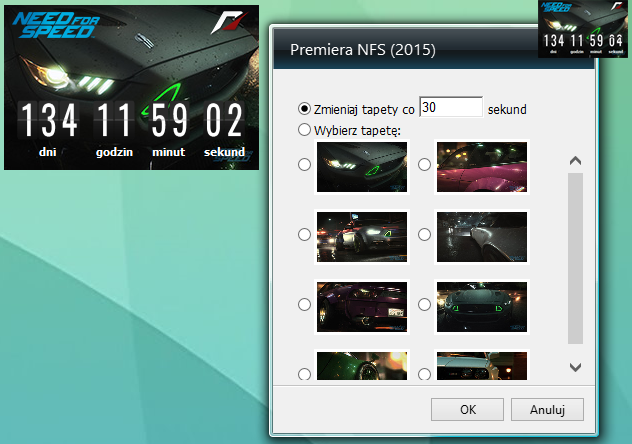Screen dimensions: 632x444
Task: Click the first wallpaper thumbnail with green headlight
Action: coord(362,165)
